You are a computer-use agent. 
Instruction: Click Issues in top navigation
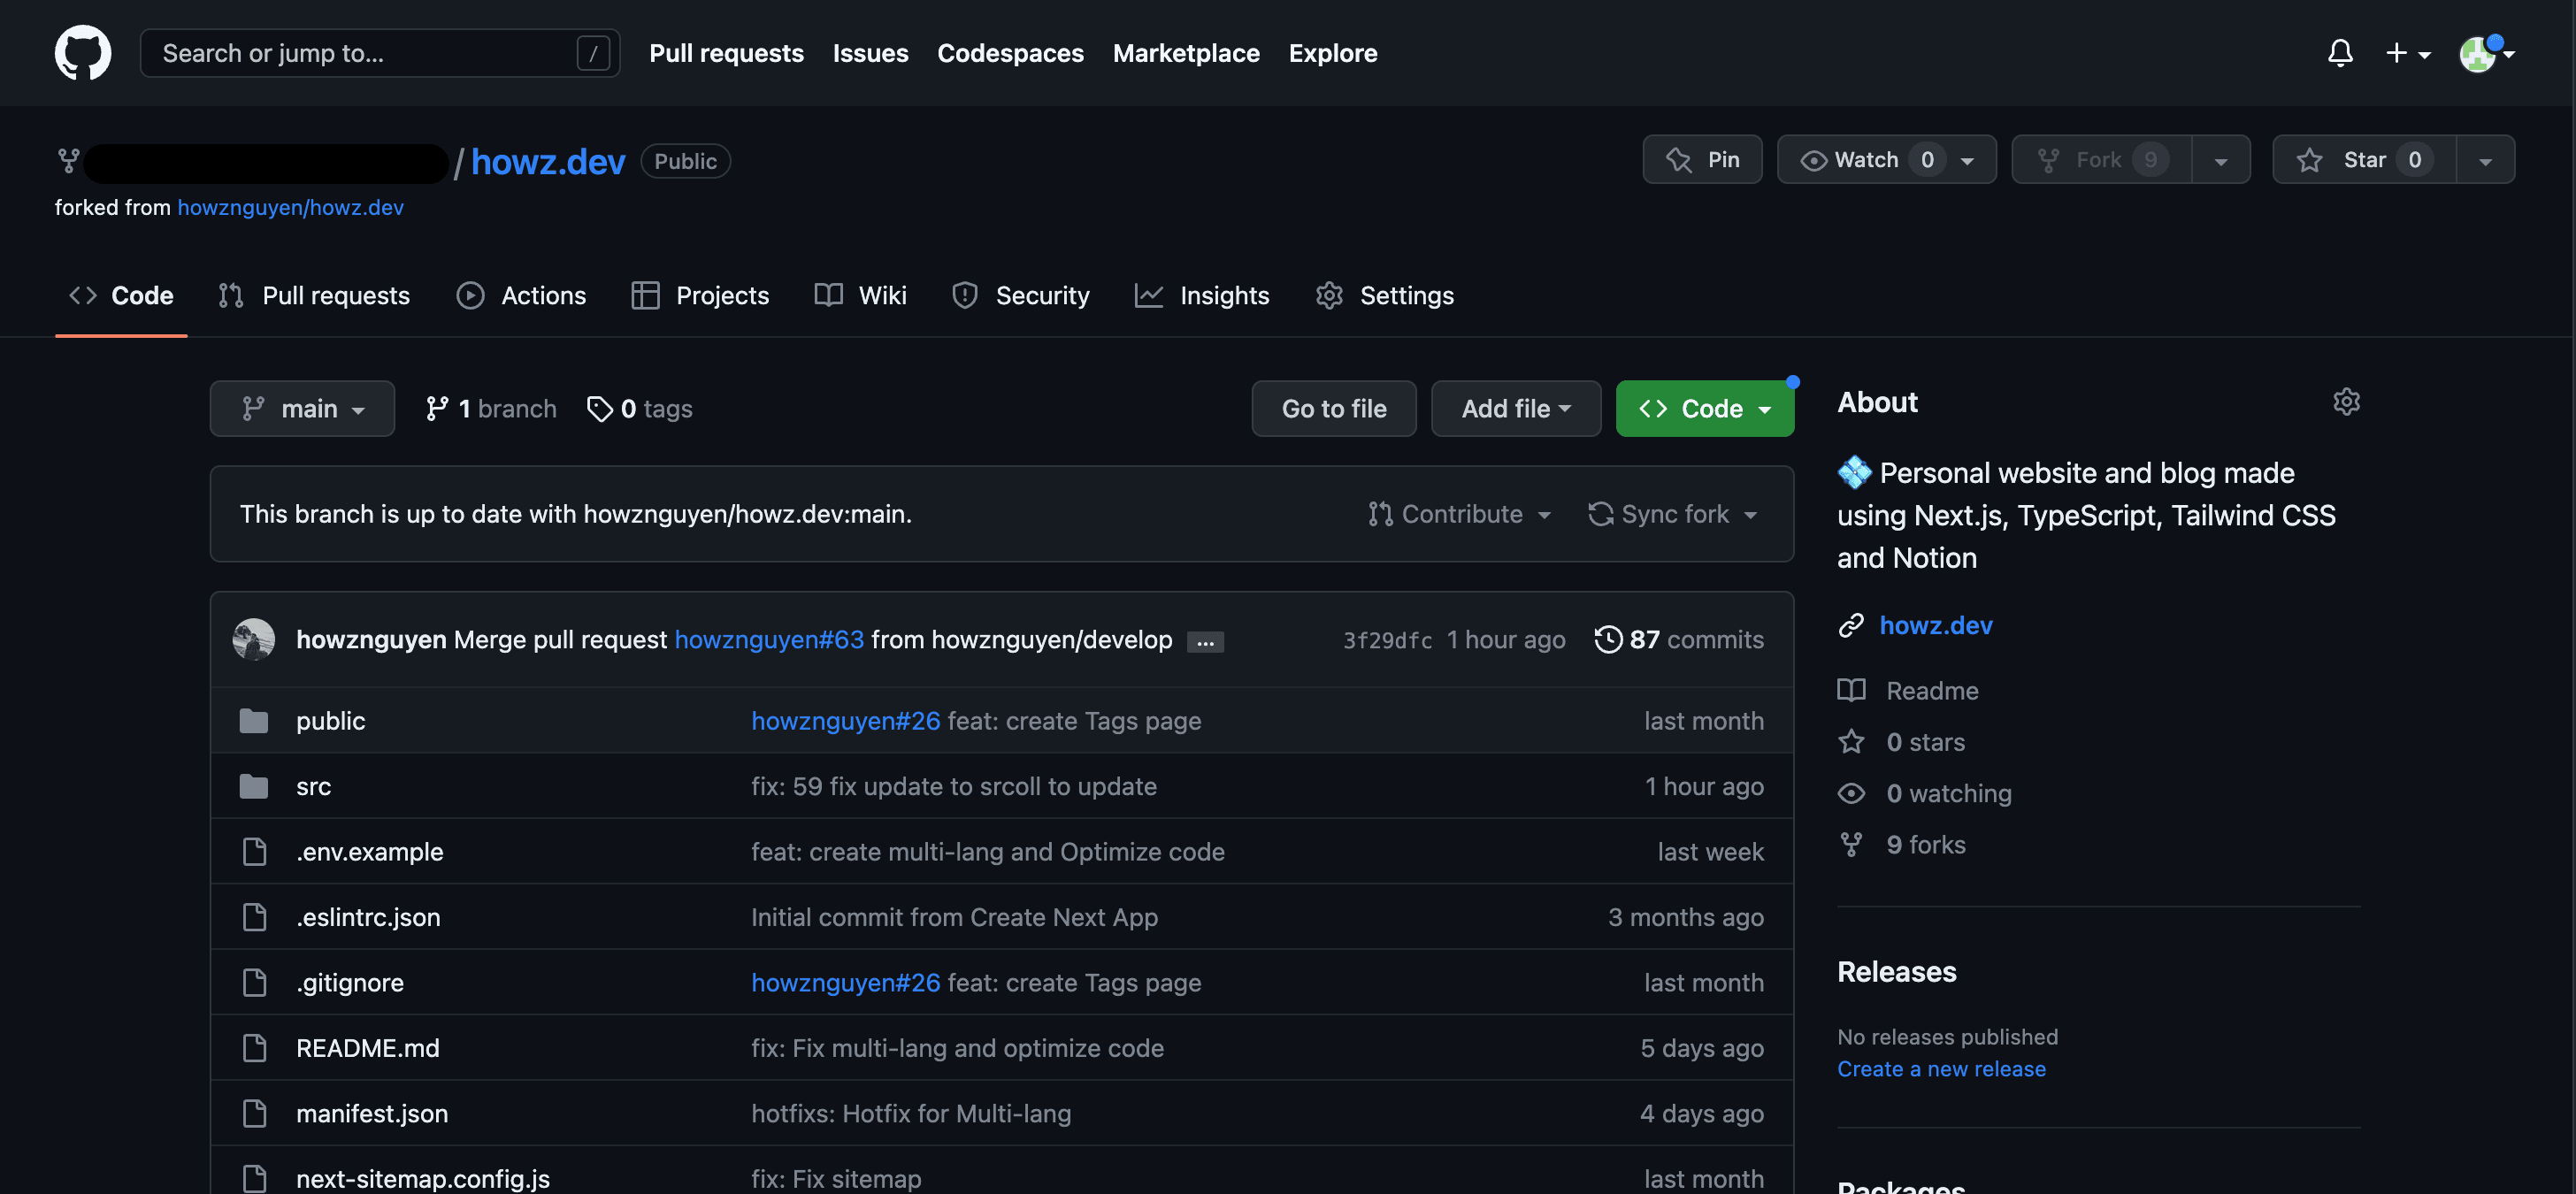coord(870,53)
